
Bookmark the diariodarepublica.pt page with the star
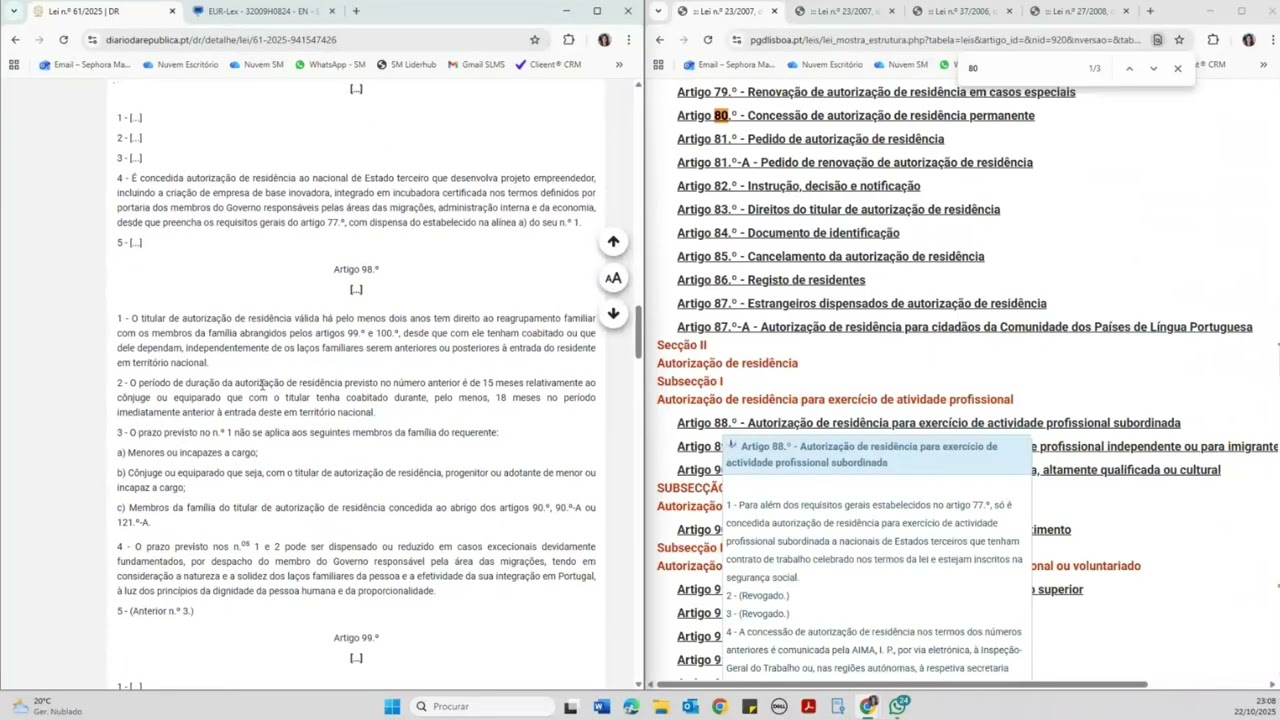[x=535, y=40]
